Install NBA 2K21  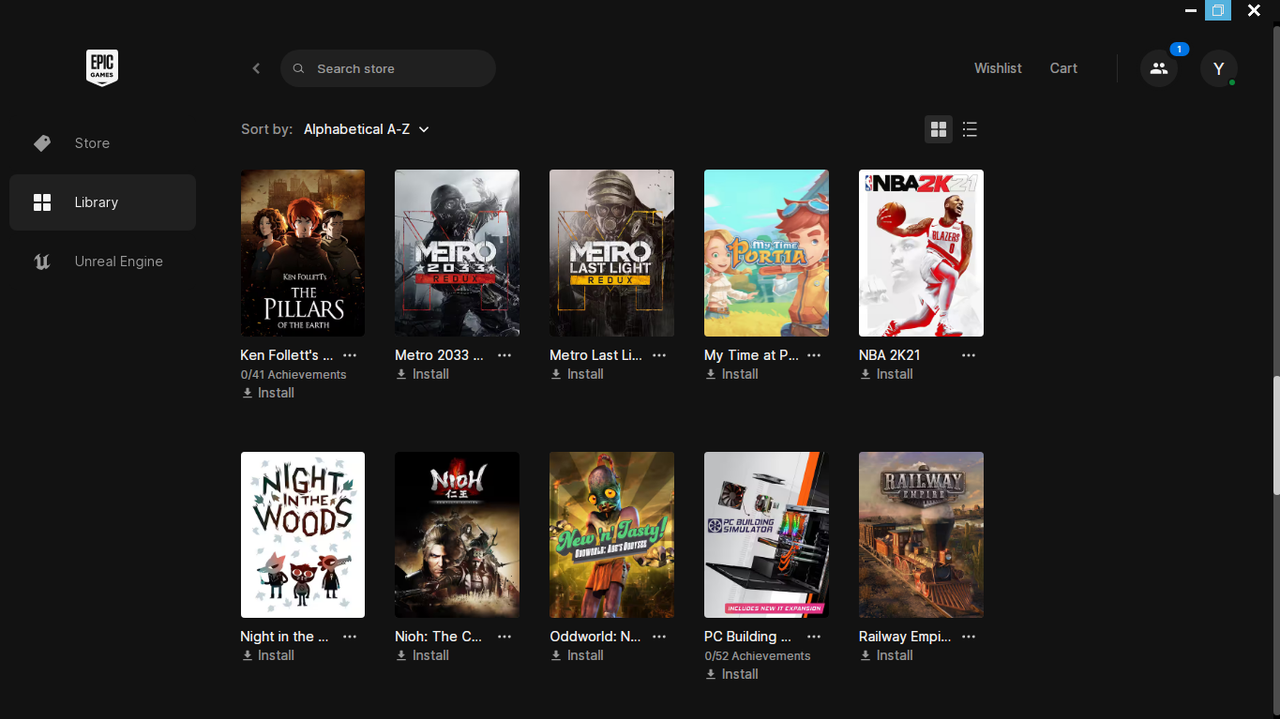[x=887, y=374]
